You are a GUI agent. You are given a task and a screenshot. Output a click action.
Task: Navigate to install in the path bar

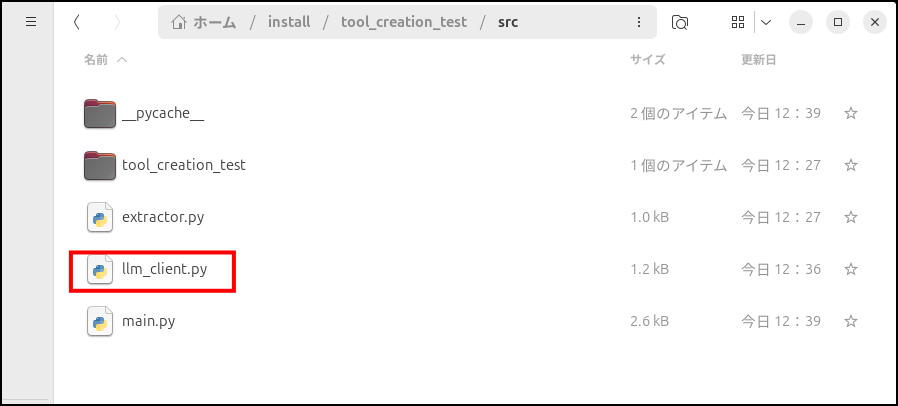point(289,22)
